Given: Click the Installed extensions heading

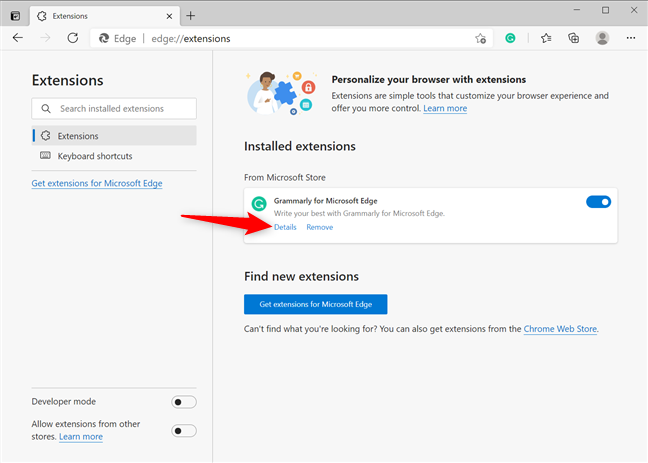Looking at the screenshot, I should tap(300, 146).
